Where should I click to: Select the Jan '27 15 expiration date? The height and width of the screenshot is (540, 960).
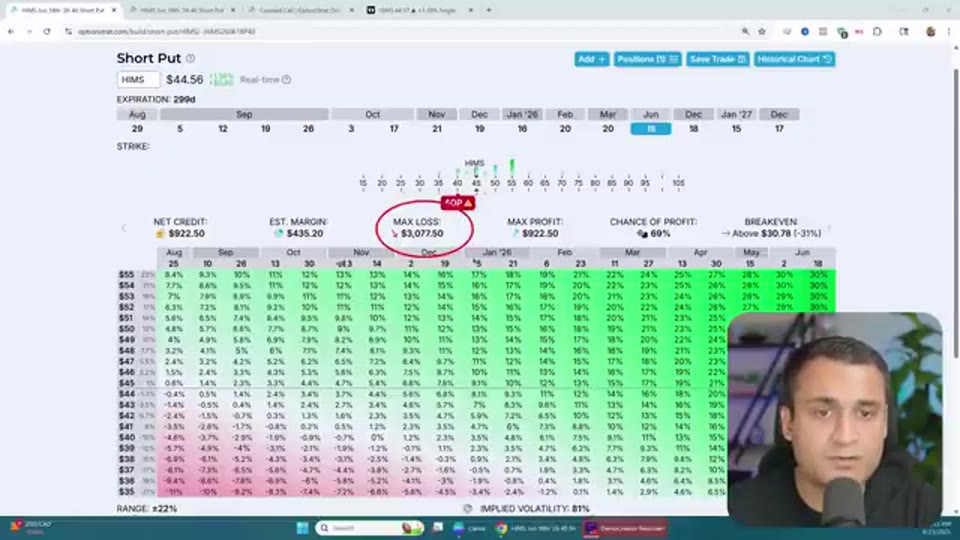click(x=736, y=129)
